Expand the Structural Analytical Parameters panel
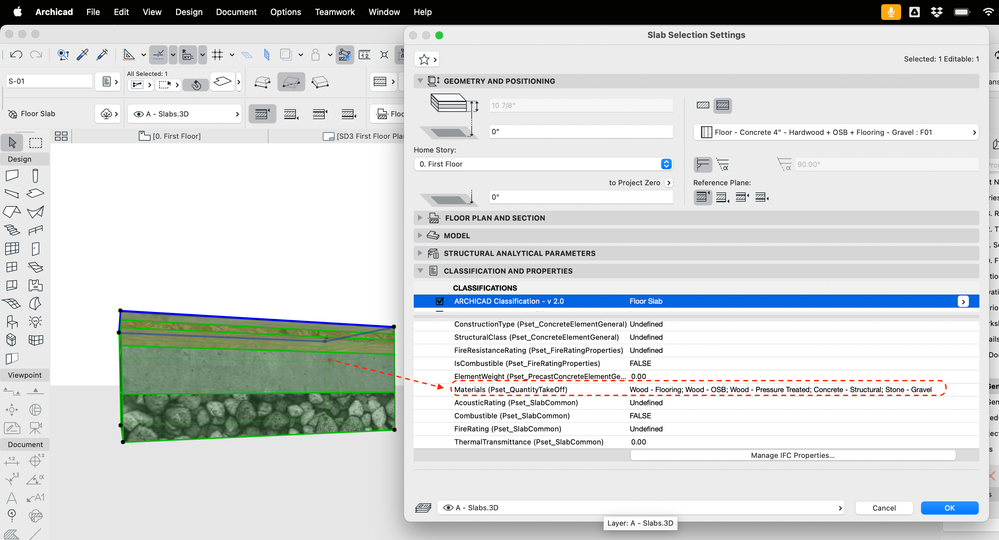This screenshot has width=999, height=540. coord(519,253)
